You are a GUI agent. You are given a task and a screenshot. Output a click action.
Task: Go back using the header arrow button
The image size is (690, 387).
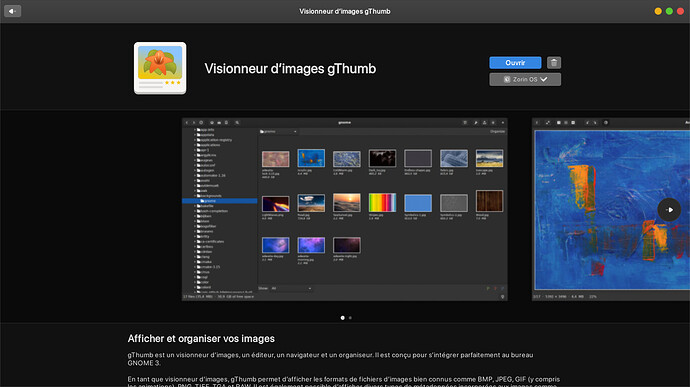pyautogui.click(x=12, y=11)
